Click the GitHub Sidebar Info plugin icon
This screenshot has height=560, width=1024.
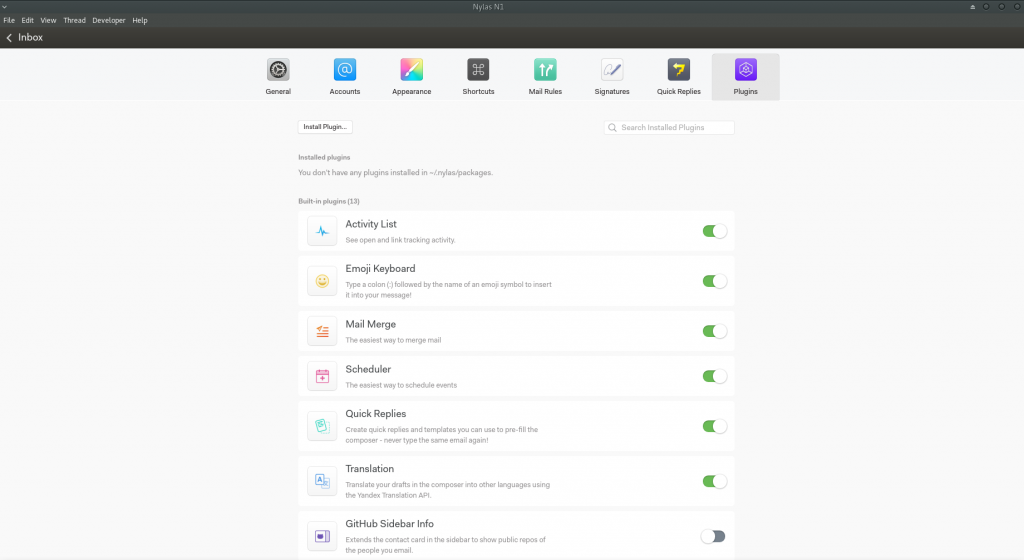322,537
